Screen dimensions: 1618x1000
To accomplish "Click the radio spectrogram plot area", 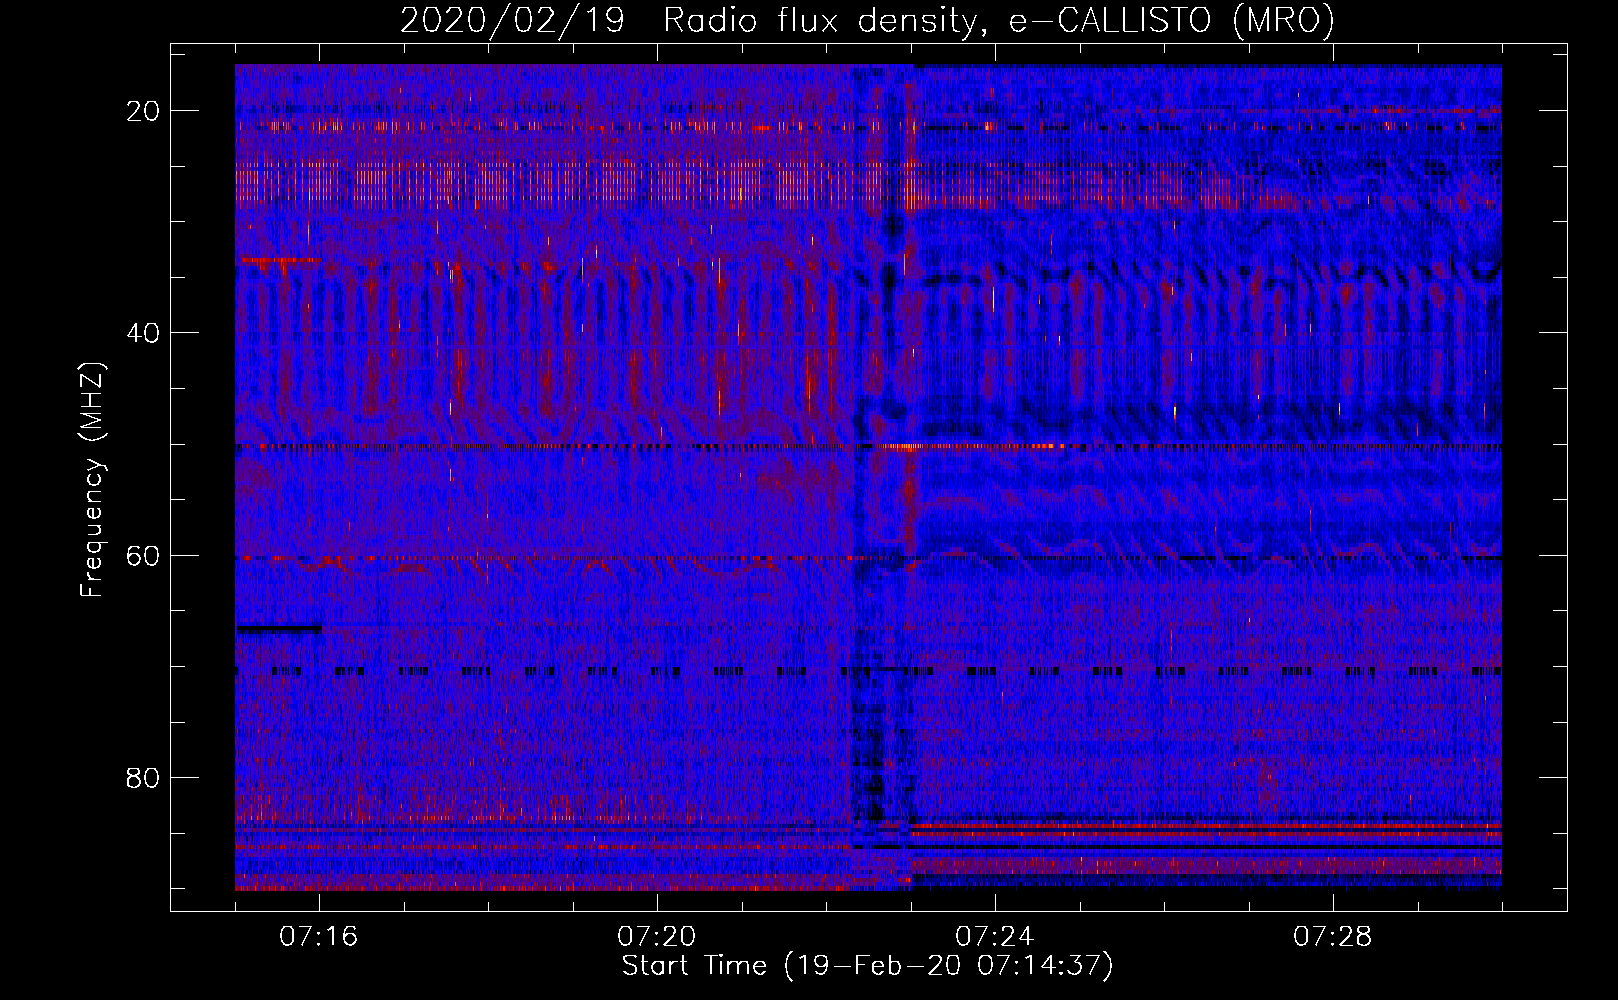I will pyautogui.click(x=868, y=477).
